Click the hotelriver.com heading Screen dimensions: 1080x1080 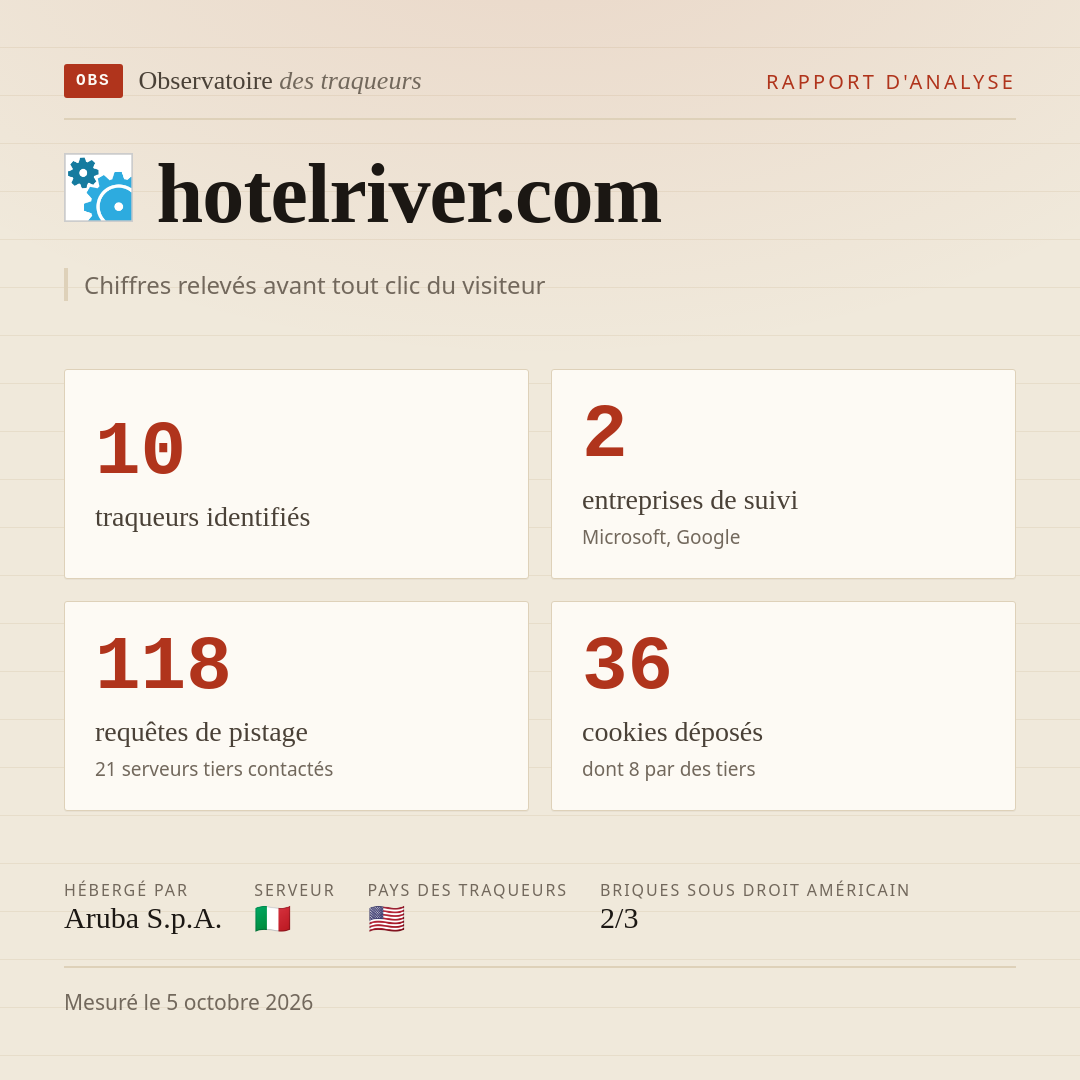(x=409, y=194)
